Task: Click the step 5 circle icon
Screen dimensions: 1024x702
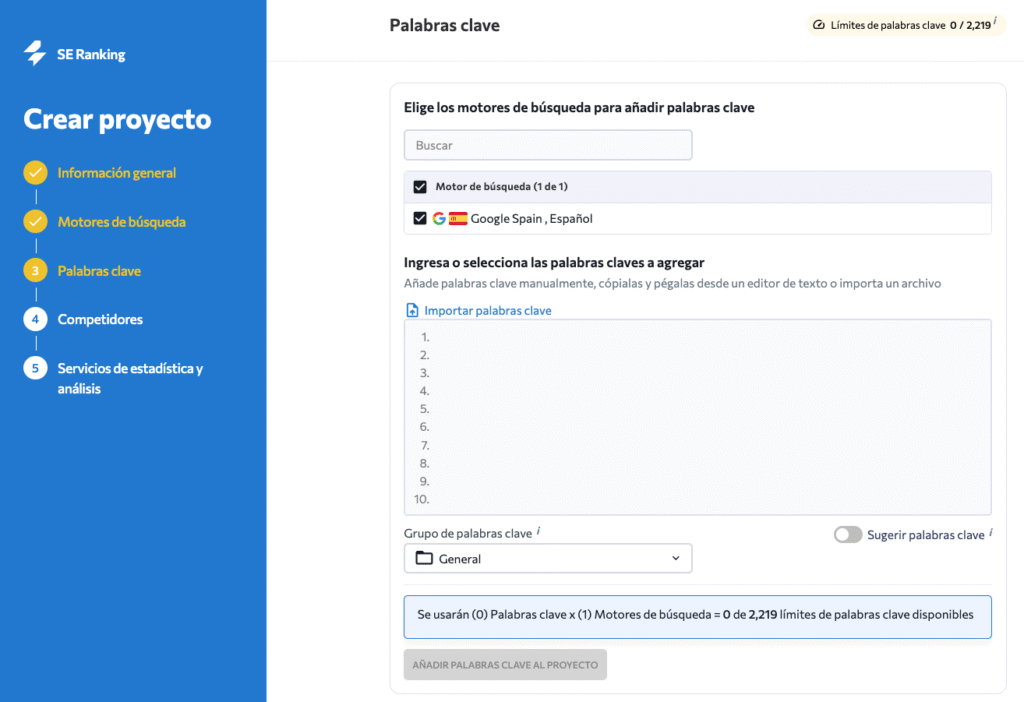Action: pyautogui.click(x=35, y=368)
